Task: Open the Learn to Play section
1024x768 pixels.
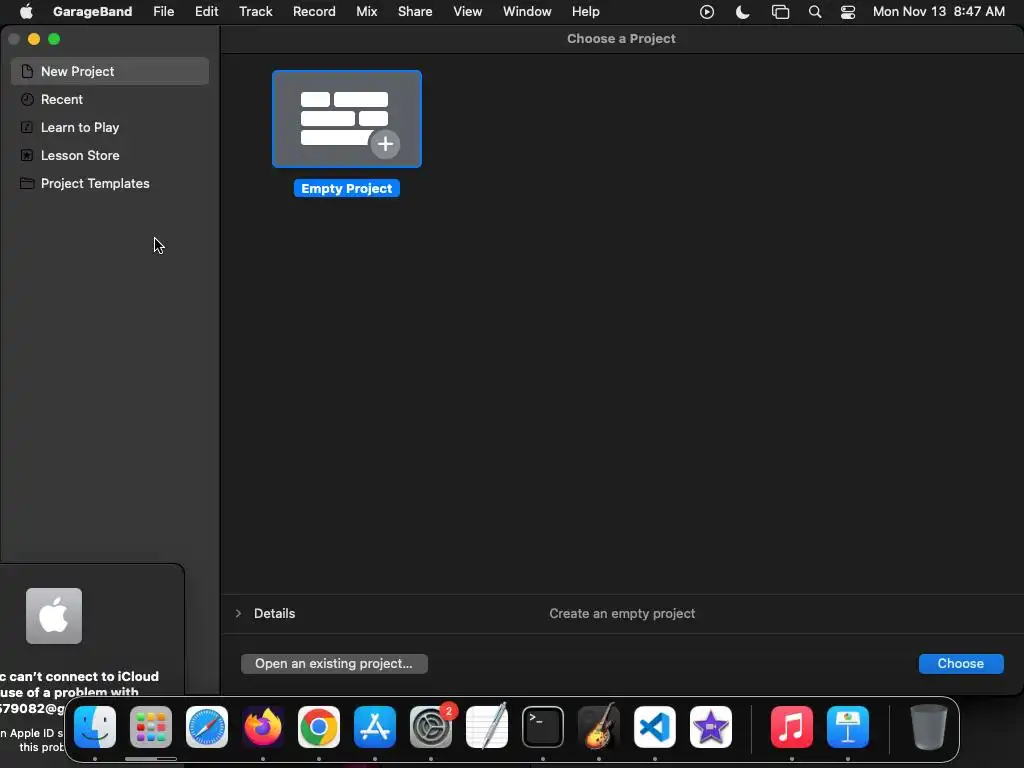Action: 110,127
